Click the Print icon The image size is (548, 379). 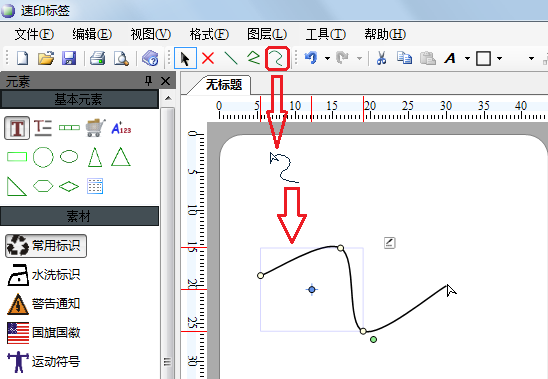coord(98,58)
